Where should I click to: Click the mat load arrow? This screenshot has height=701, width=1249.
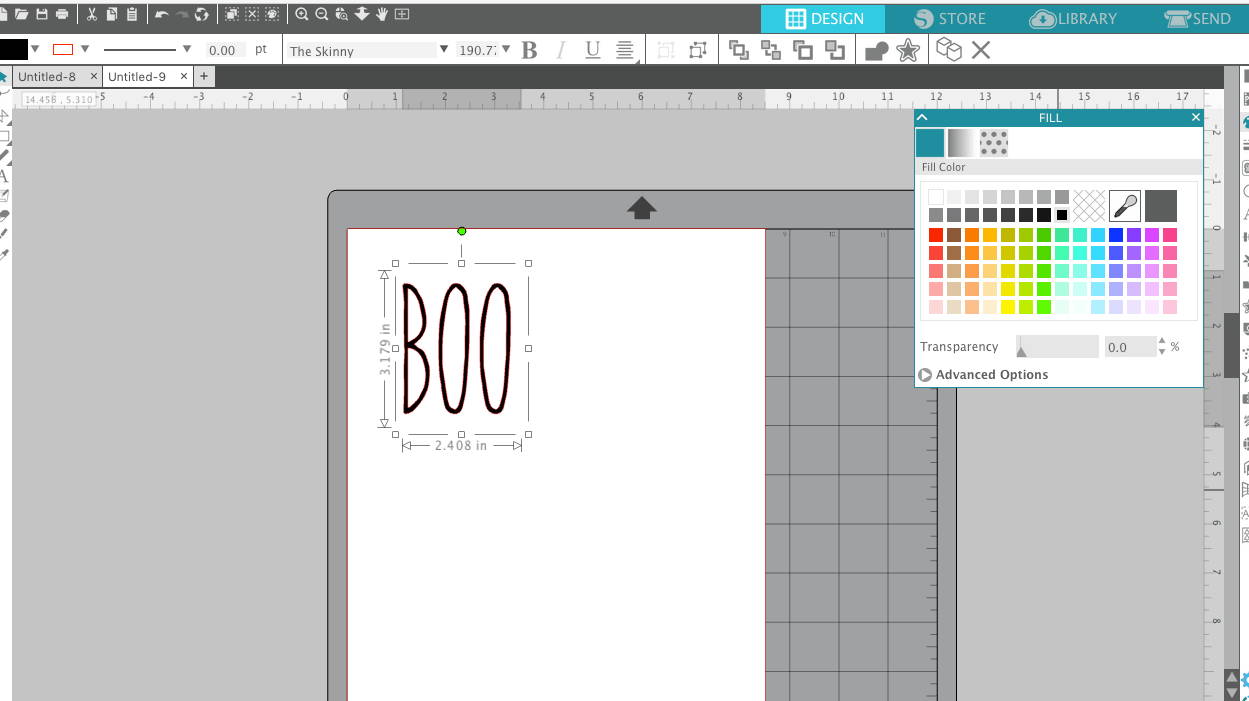(642, 208)
